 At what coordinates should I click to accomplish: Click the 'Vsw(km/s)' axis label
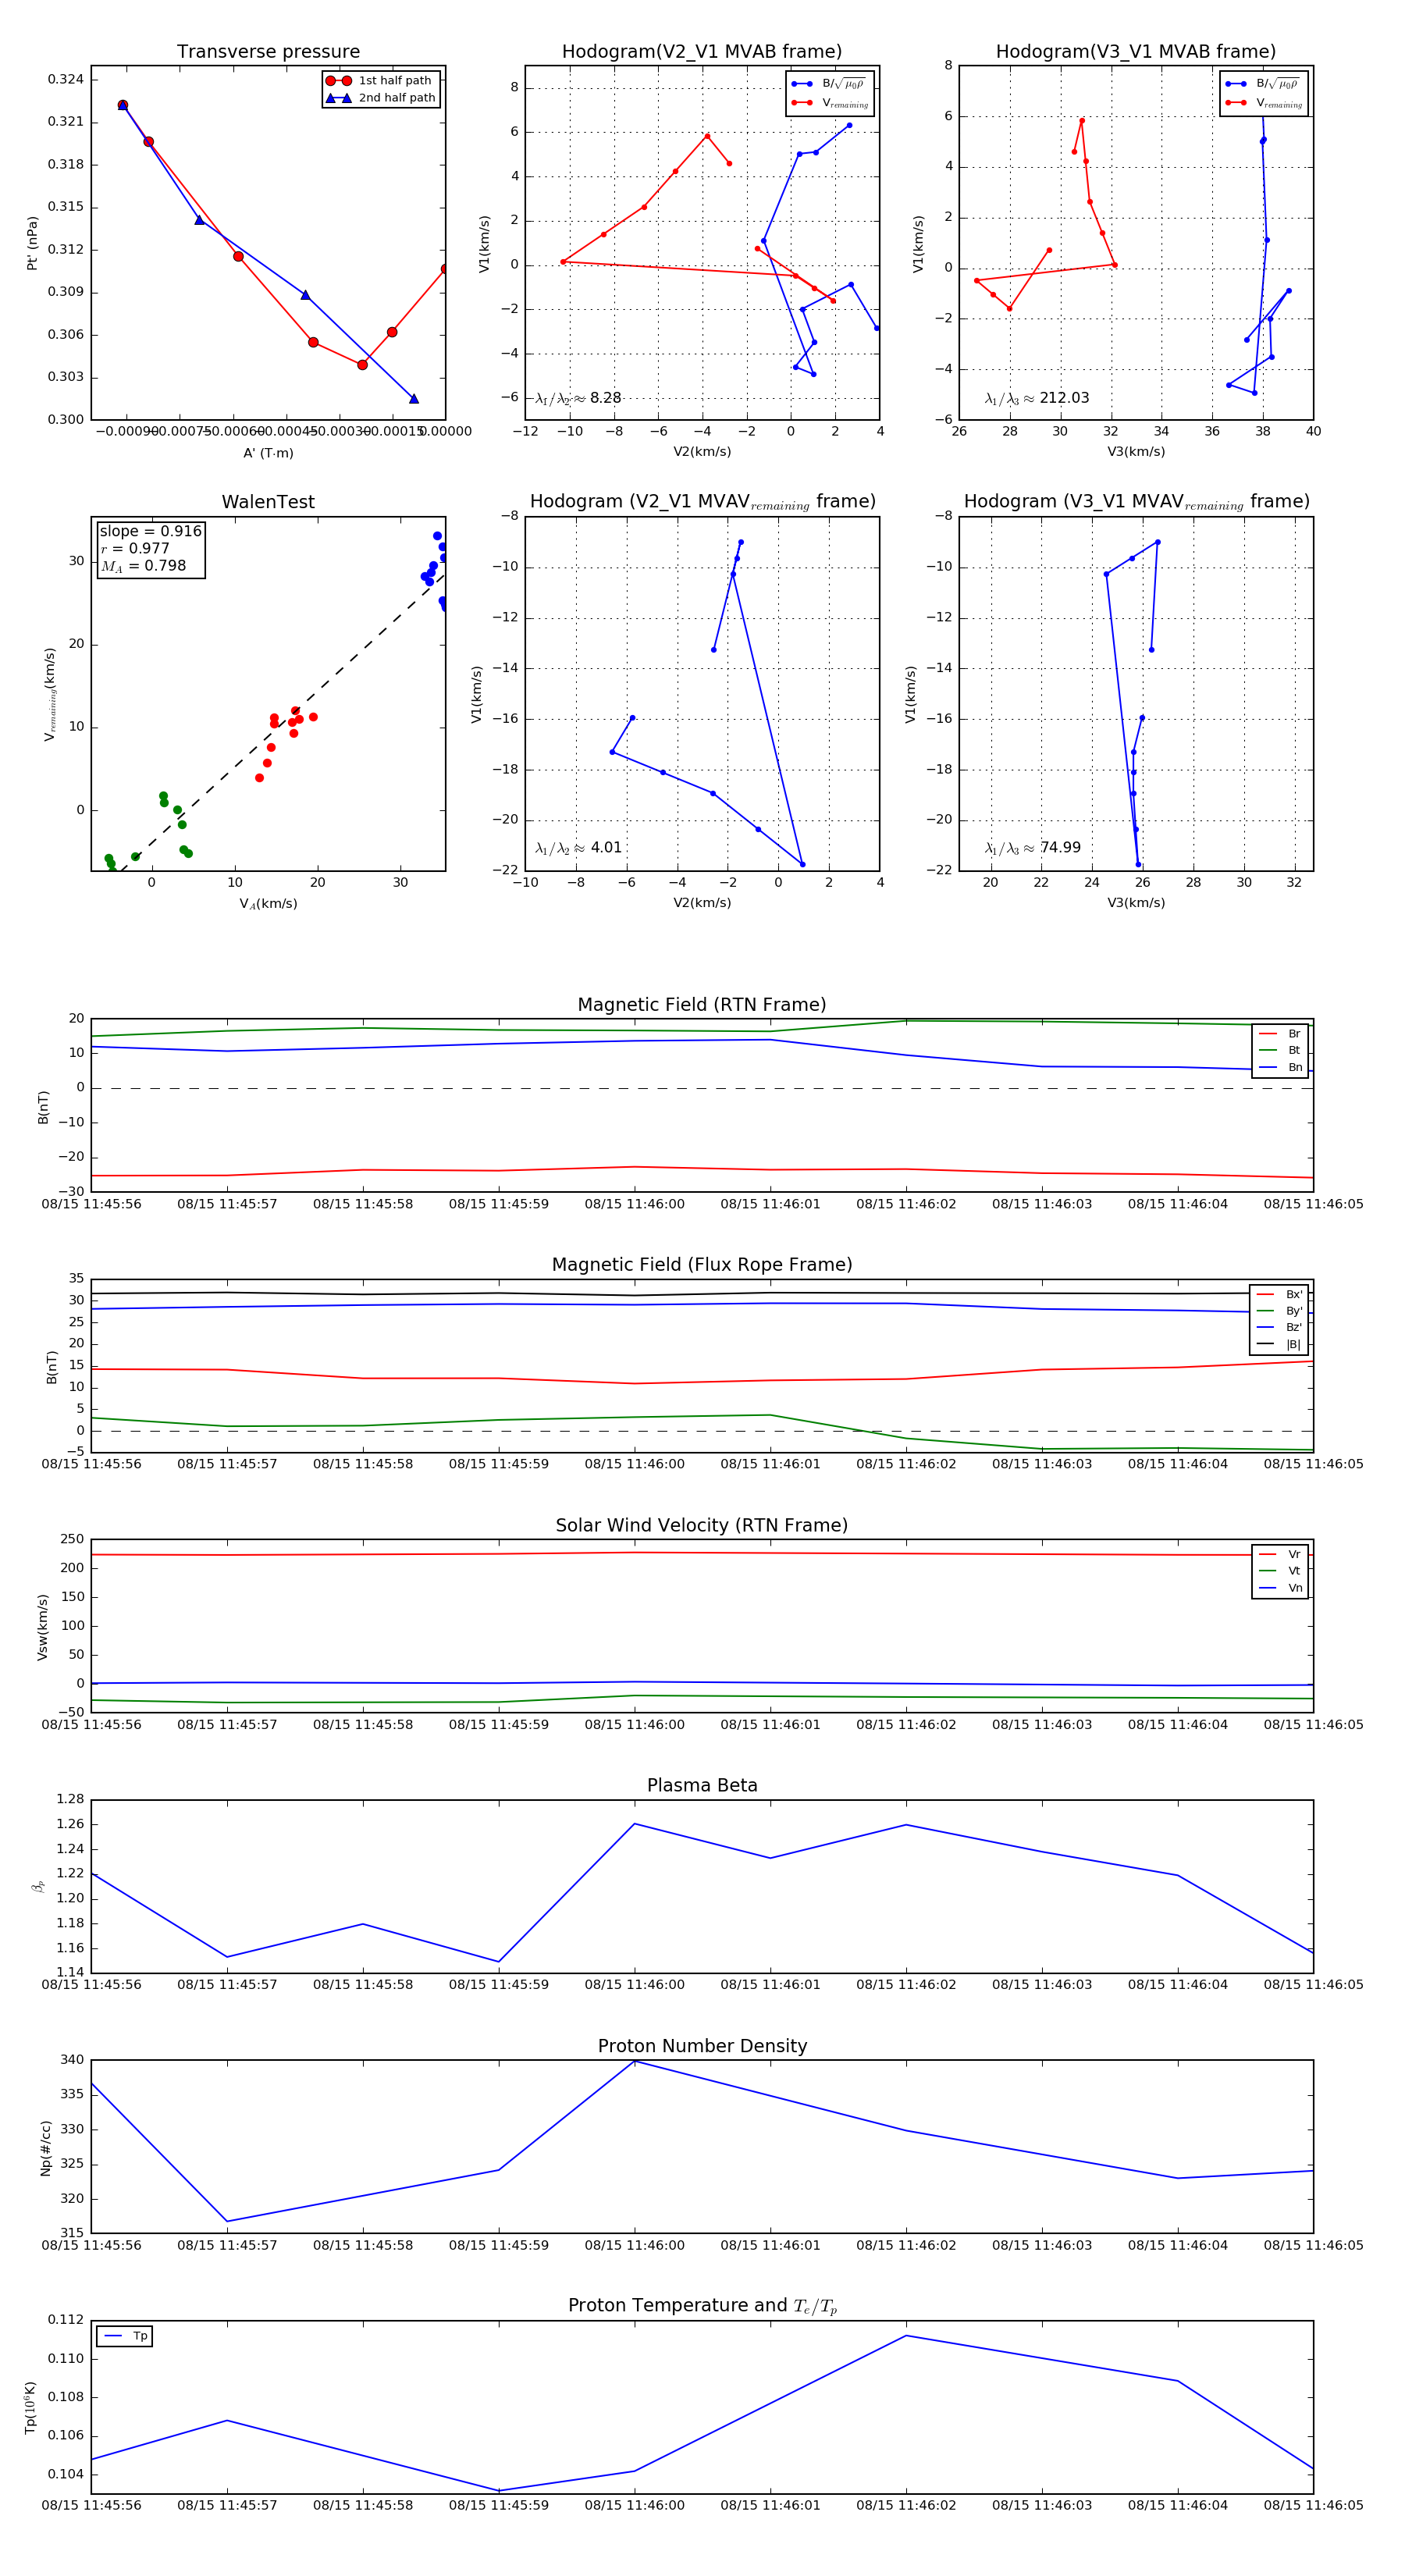coord(42,1628)
